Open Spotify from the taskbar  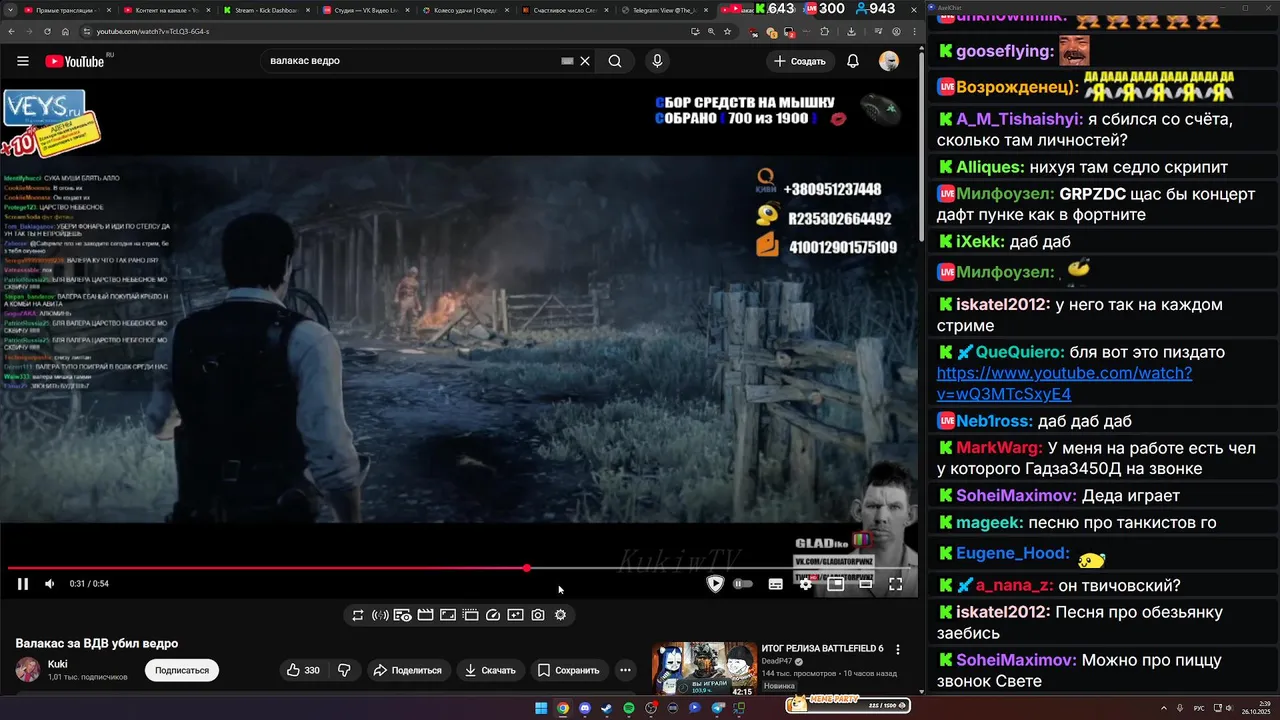[x=629, y=708]
